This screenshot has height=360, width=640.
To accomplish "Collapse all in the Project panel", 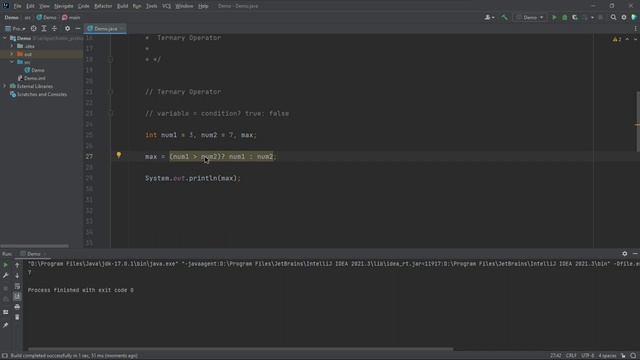I will point(54,29).
